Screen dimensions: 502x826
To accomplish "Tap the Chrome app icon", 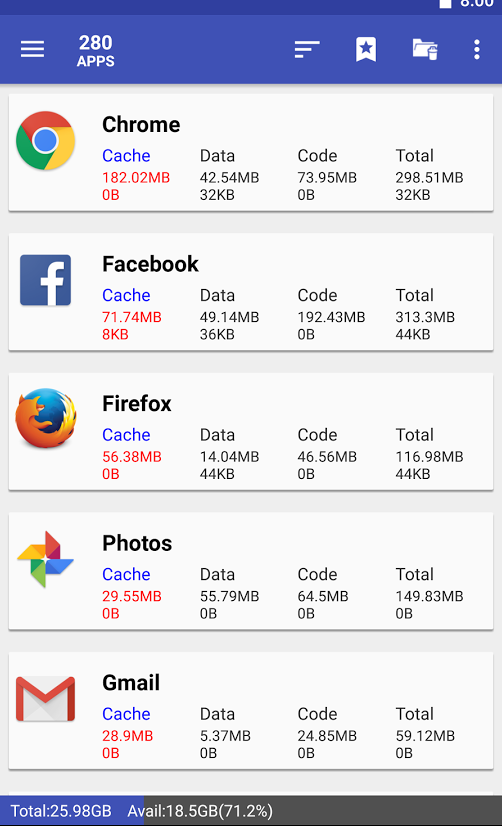I will click(x=45, y=141).
